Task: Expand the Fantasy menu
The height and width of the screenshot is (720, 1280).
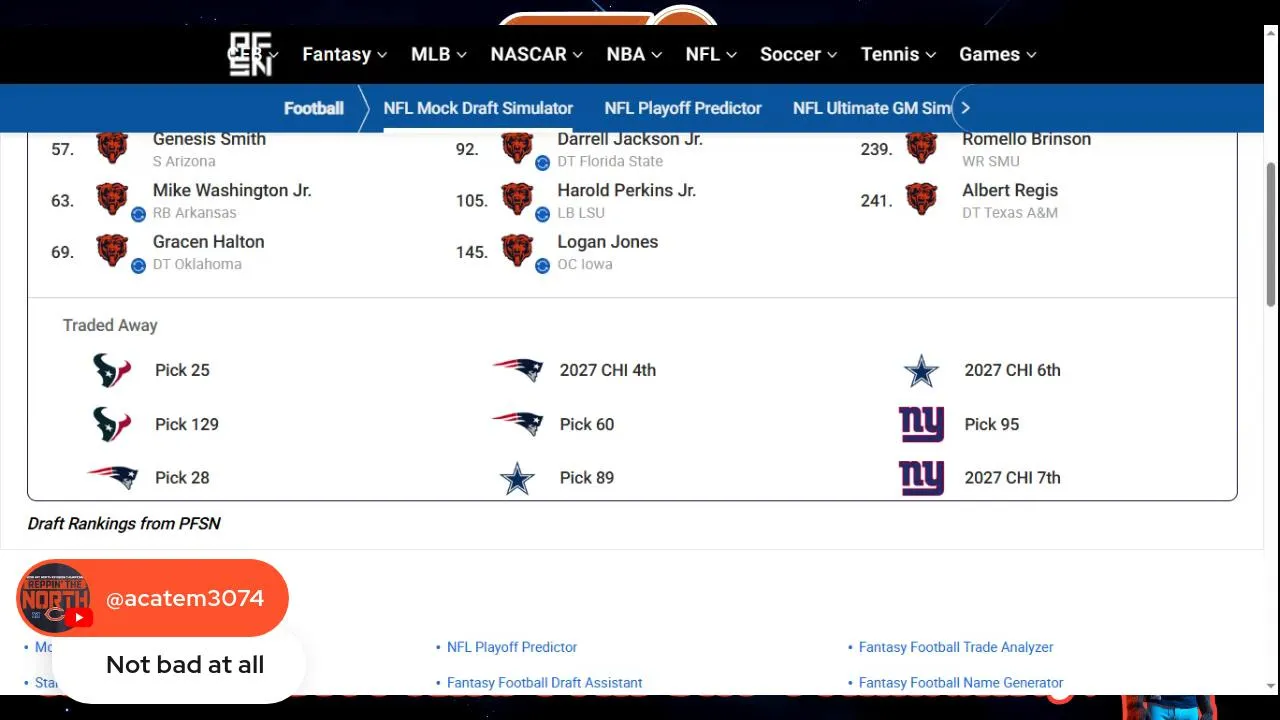Action: coord(344,54)
